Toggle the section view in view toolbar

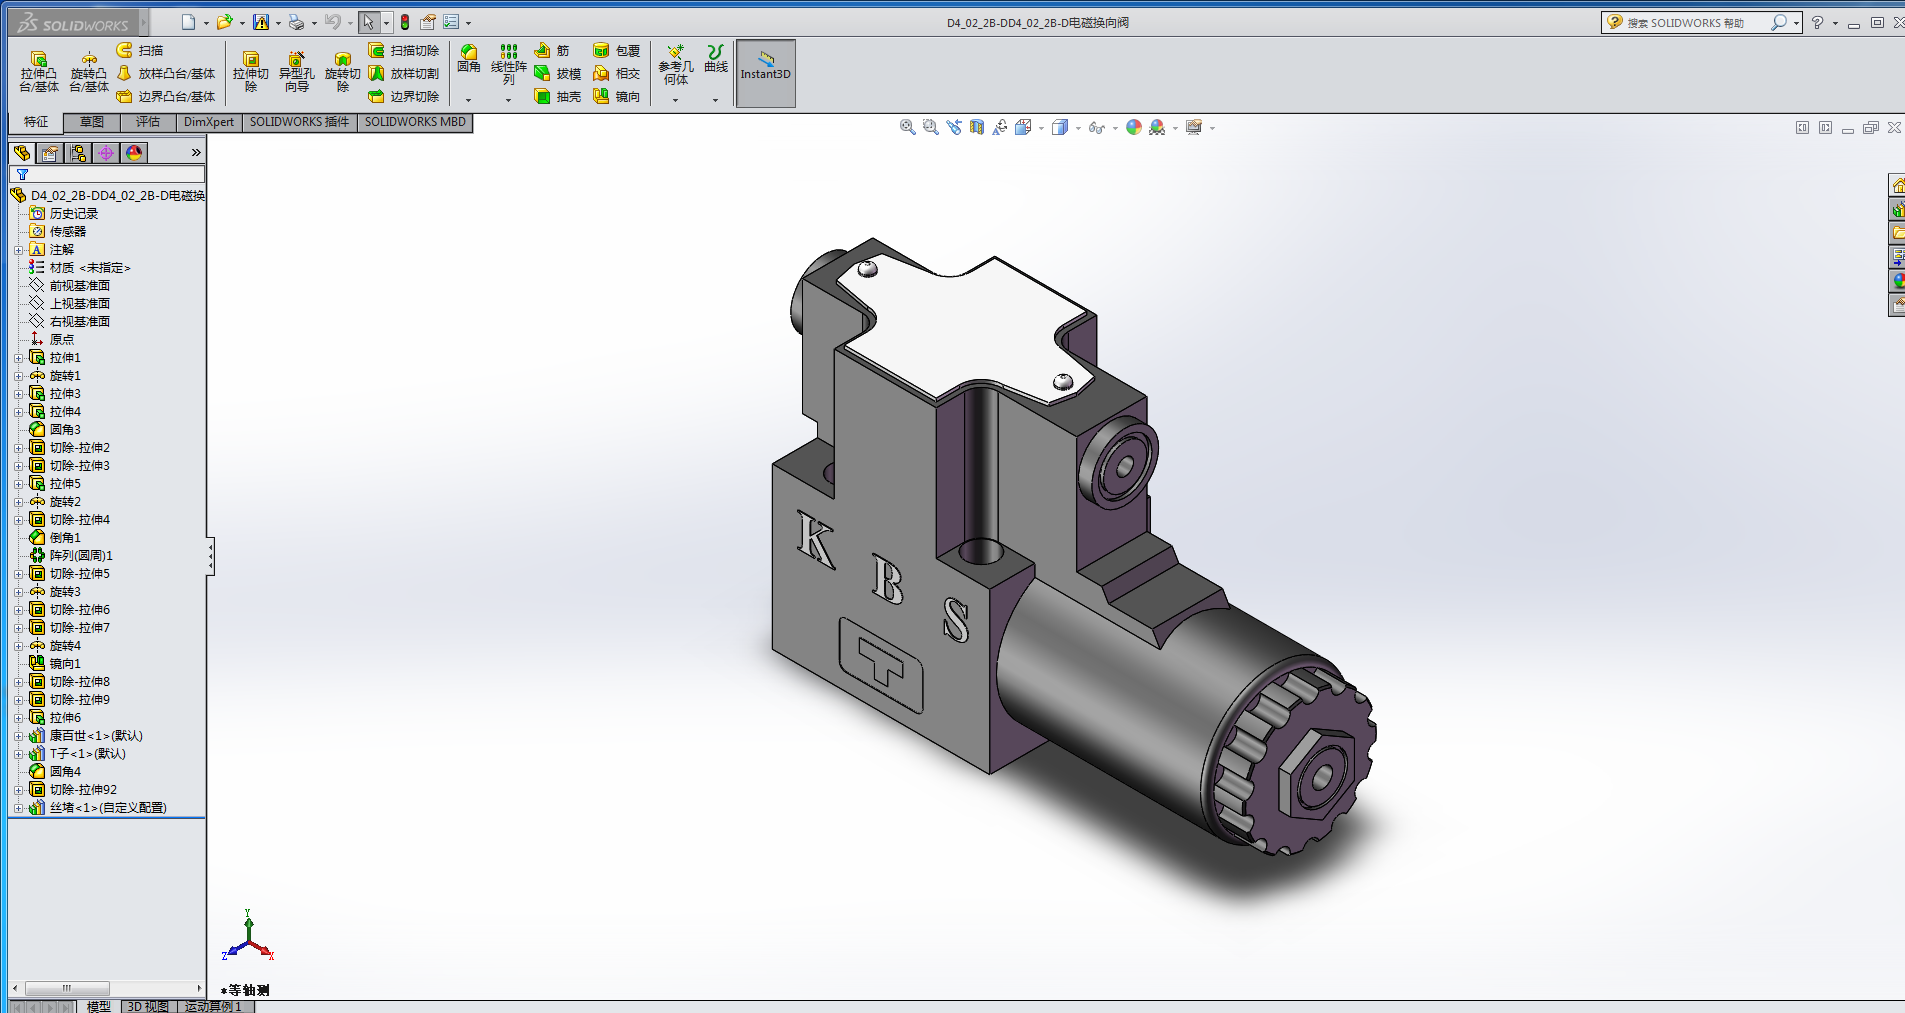point(977,127)
